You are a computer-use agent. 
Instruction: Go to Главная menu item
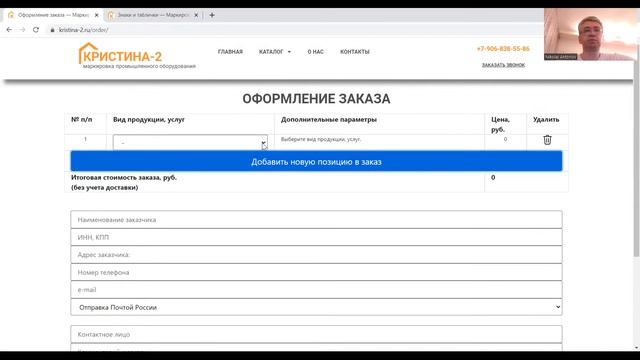click(x=230, y=52)
